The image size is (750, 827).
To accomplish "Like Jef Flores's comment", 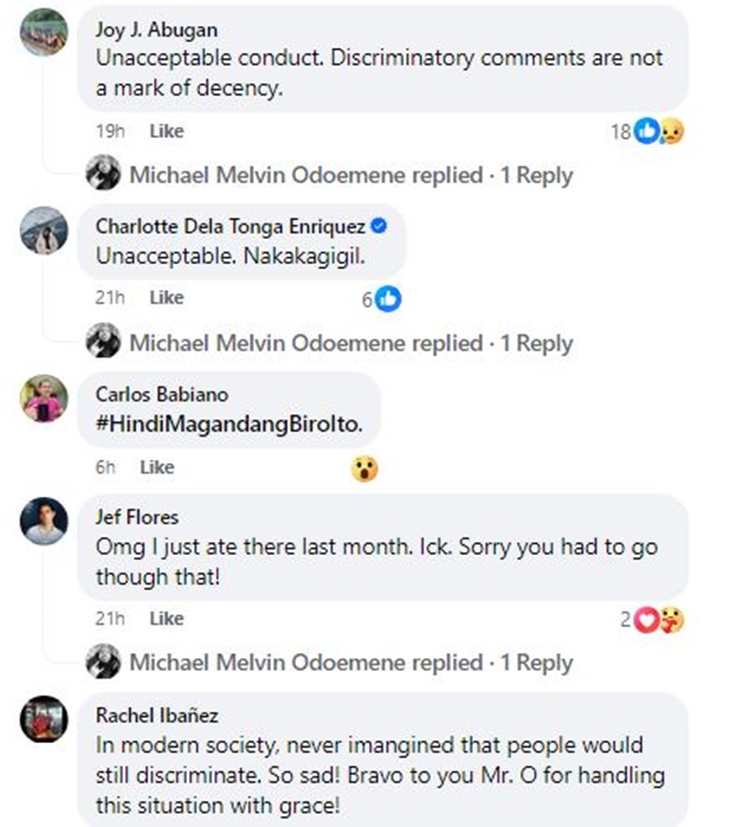I will click(x=166, y=619).
